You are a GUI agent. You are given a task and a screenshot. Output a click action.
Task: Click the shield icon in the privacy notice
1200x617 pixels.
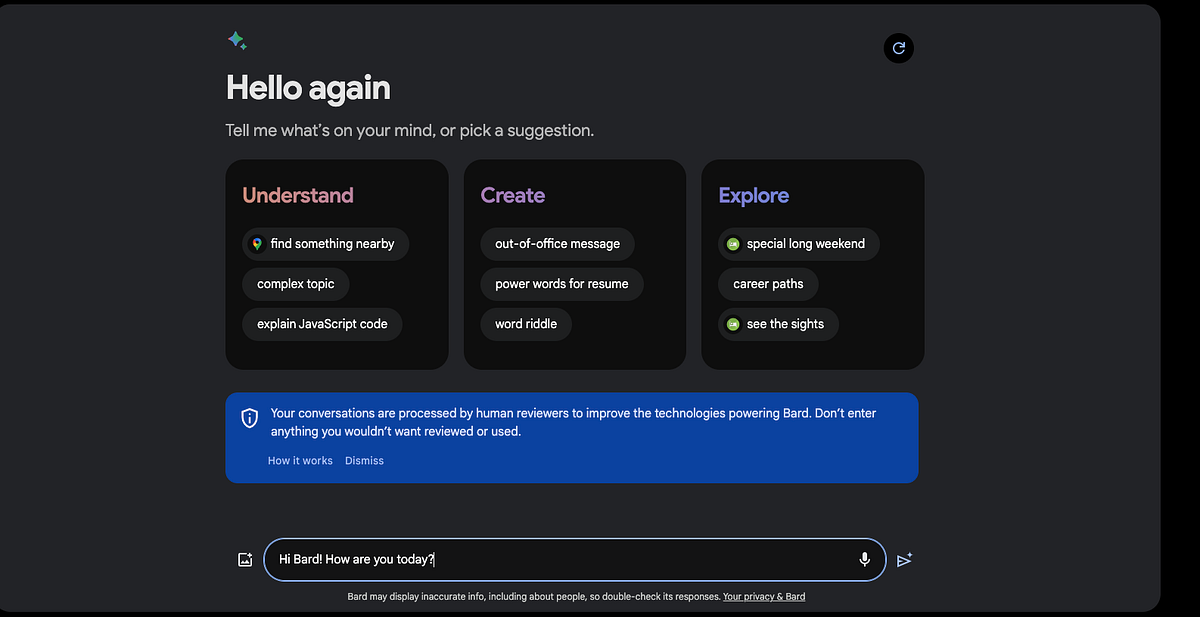coord(250,417)
